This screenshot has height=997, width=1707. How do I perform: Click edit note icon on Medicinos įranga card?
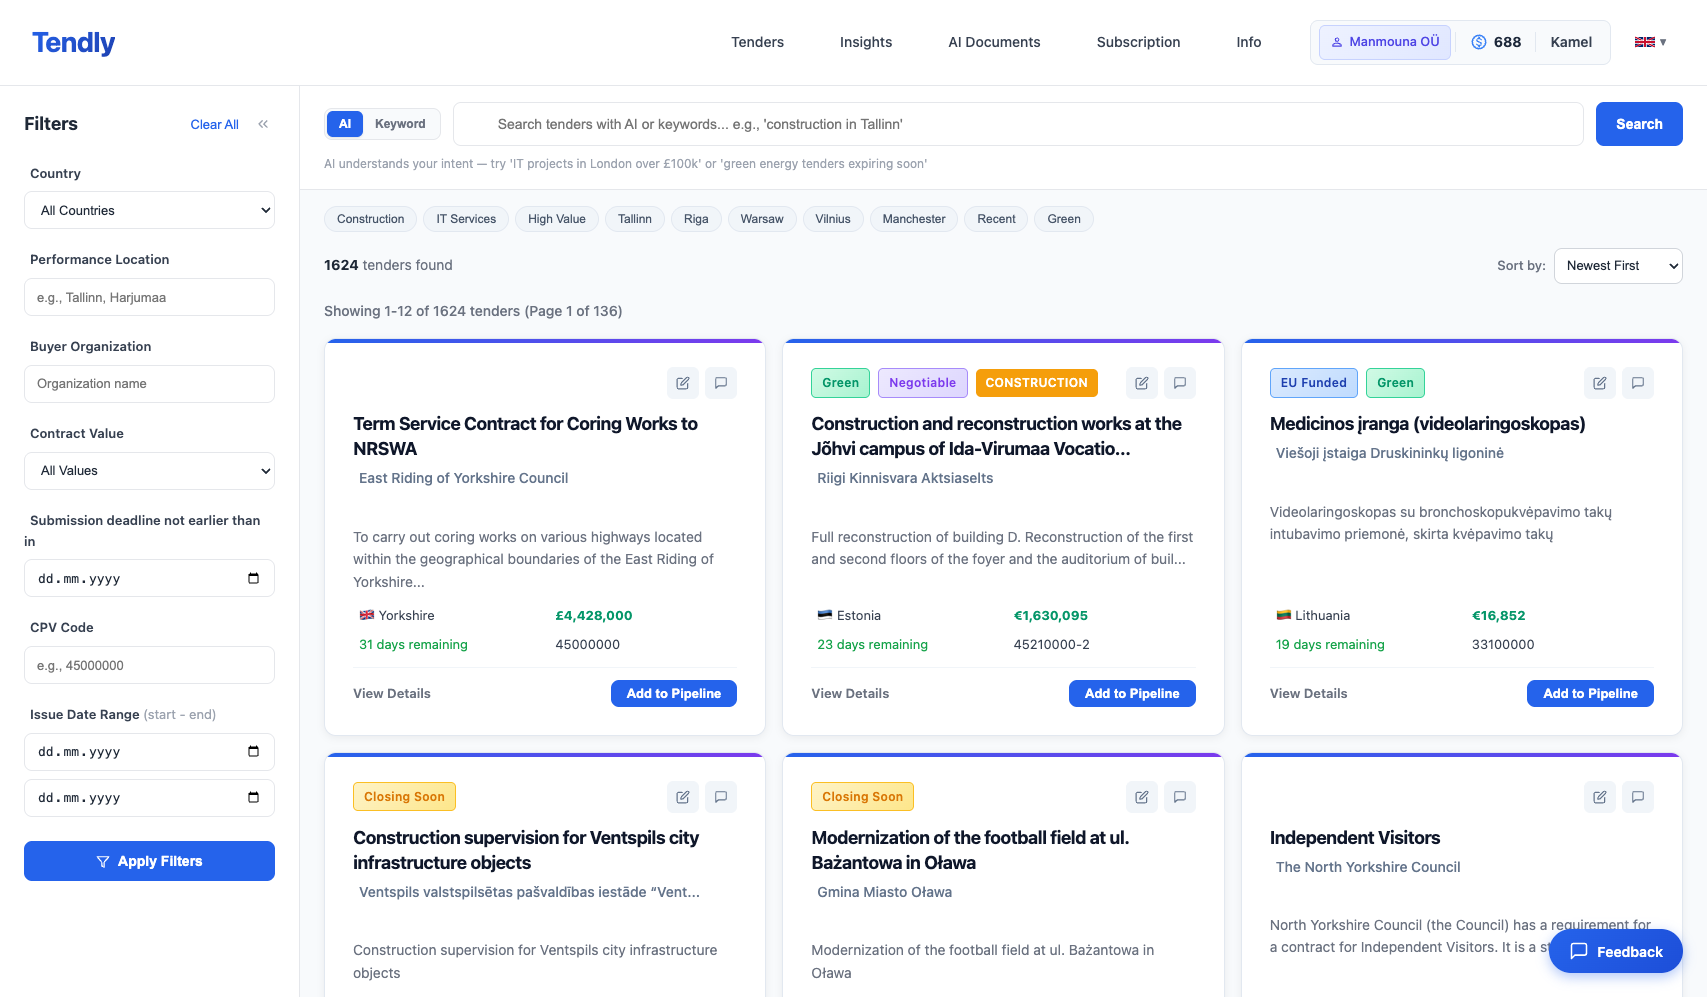pyautogui.click(x=1600, y=383)
